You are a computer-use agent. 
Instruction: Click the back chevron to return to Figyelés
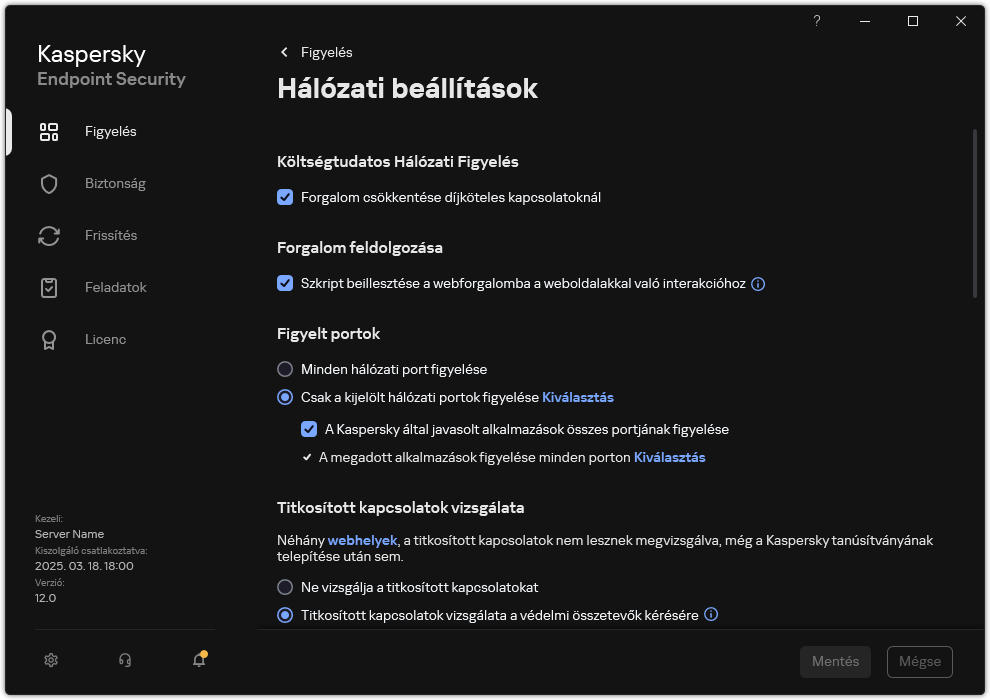pyautogui.click(x=283, y=52)
